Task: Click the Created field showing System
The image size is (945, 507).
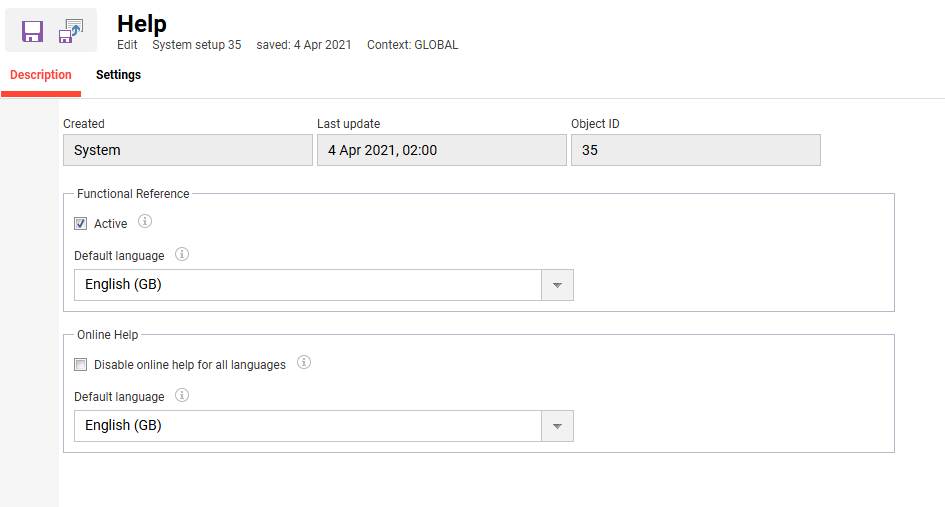Action: coord(188,150)
